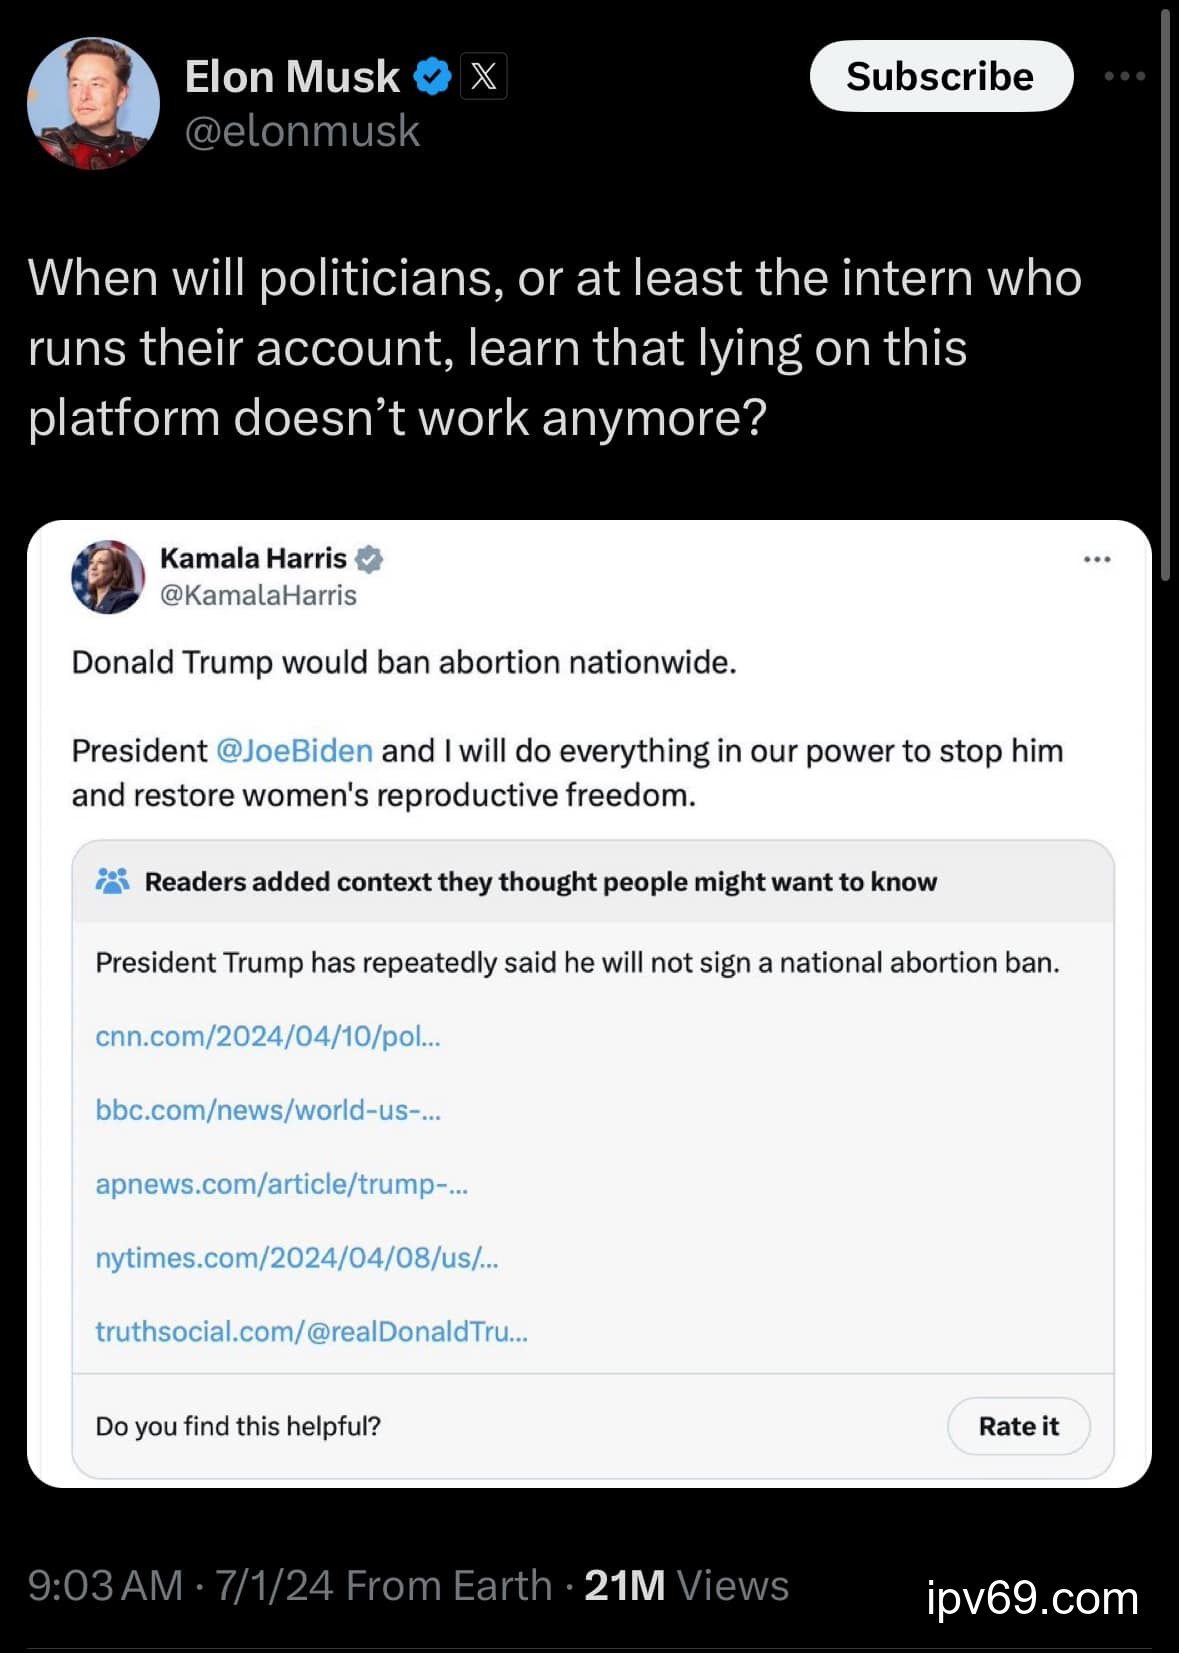Click the Community Notes people icon
The width and height of the screenshot is (1179, 1653).
coord(112,881)
